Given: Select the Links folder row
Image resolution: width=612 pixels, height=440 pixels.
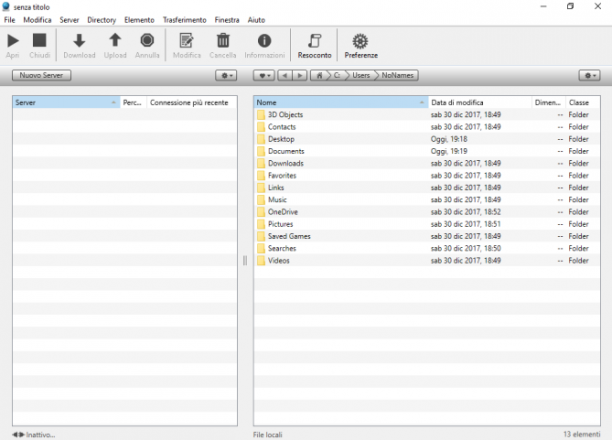Looking at the screenshot, I should tap(427, 188).
